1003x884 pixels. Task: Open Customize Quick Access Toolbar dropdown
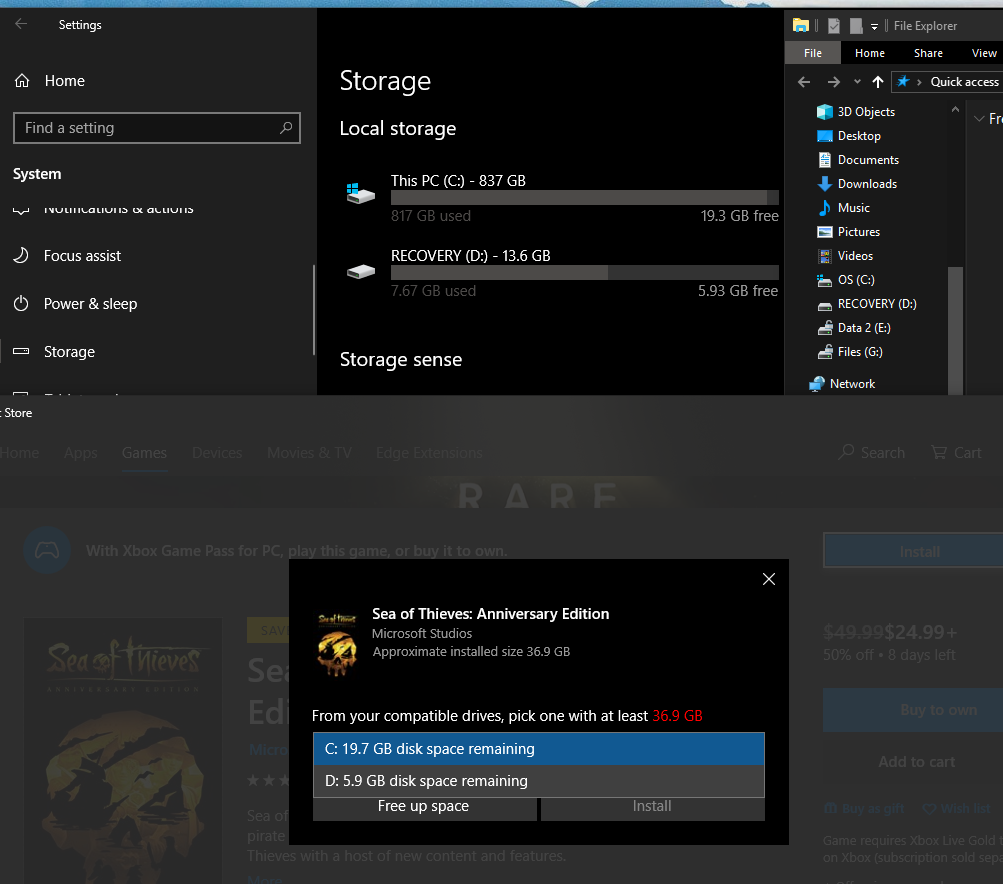pyautogui.click(x=874, y=27)
